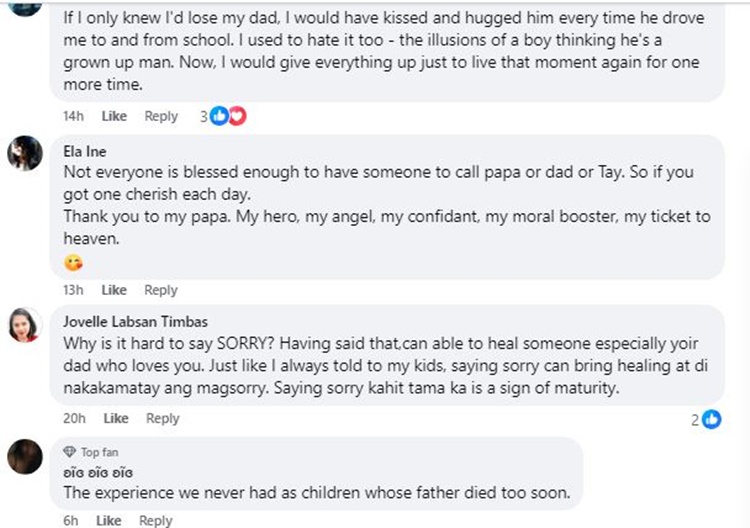The image size is (750, 528).
Task: Click the 13h timestamp under Ela Ine's comment
Action: coord(73,290)
